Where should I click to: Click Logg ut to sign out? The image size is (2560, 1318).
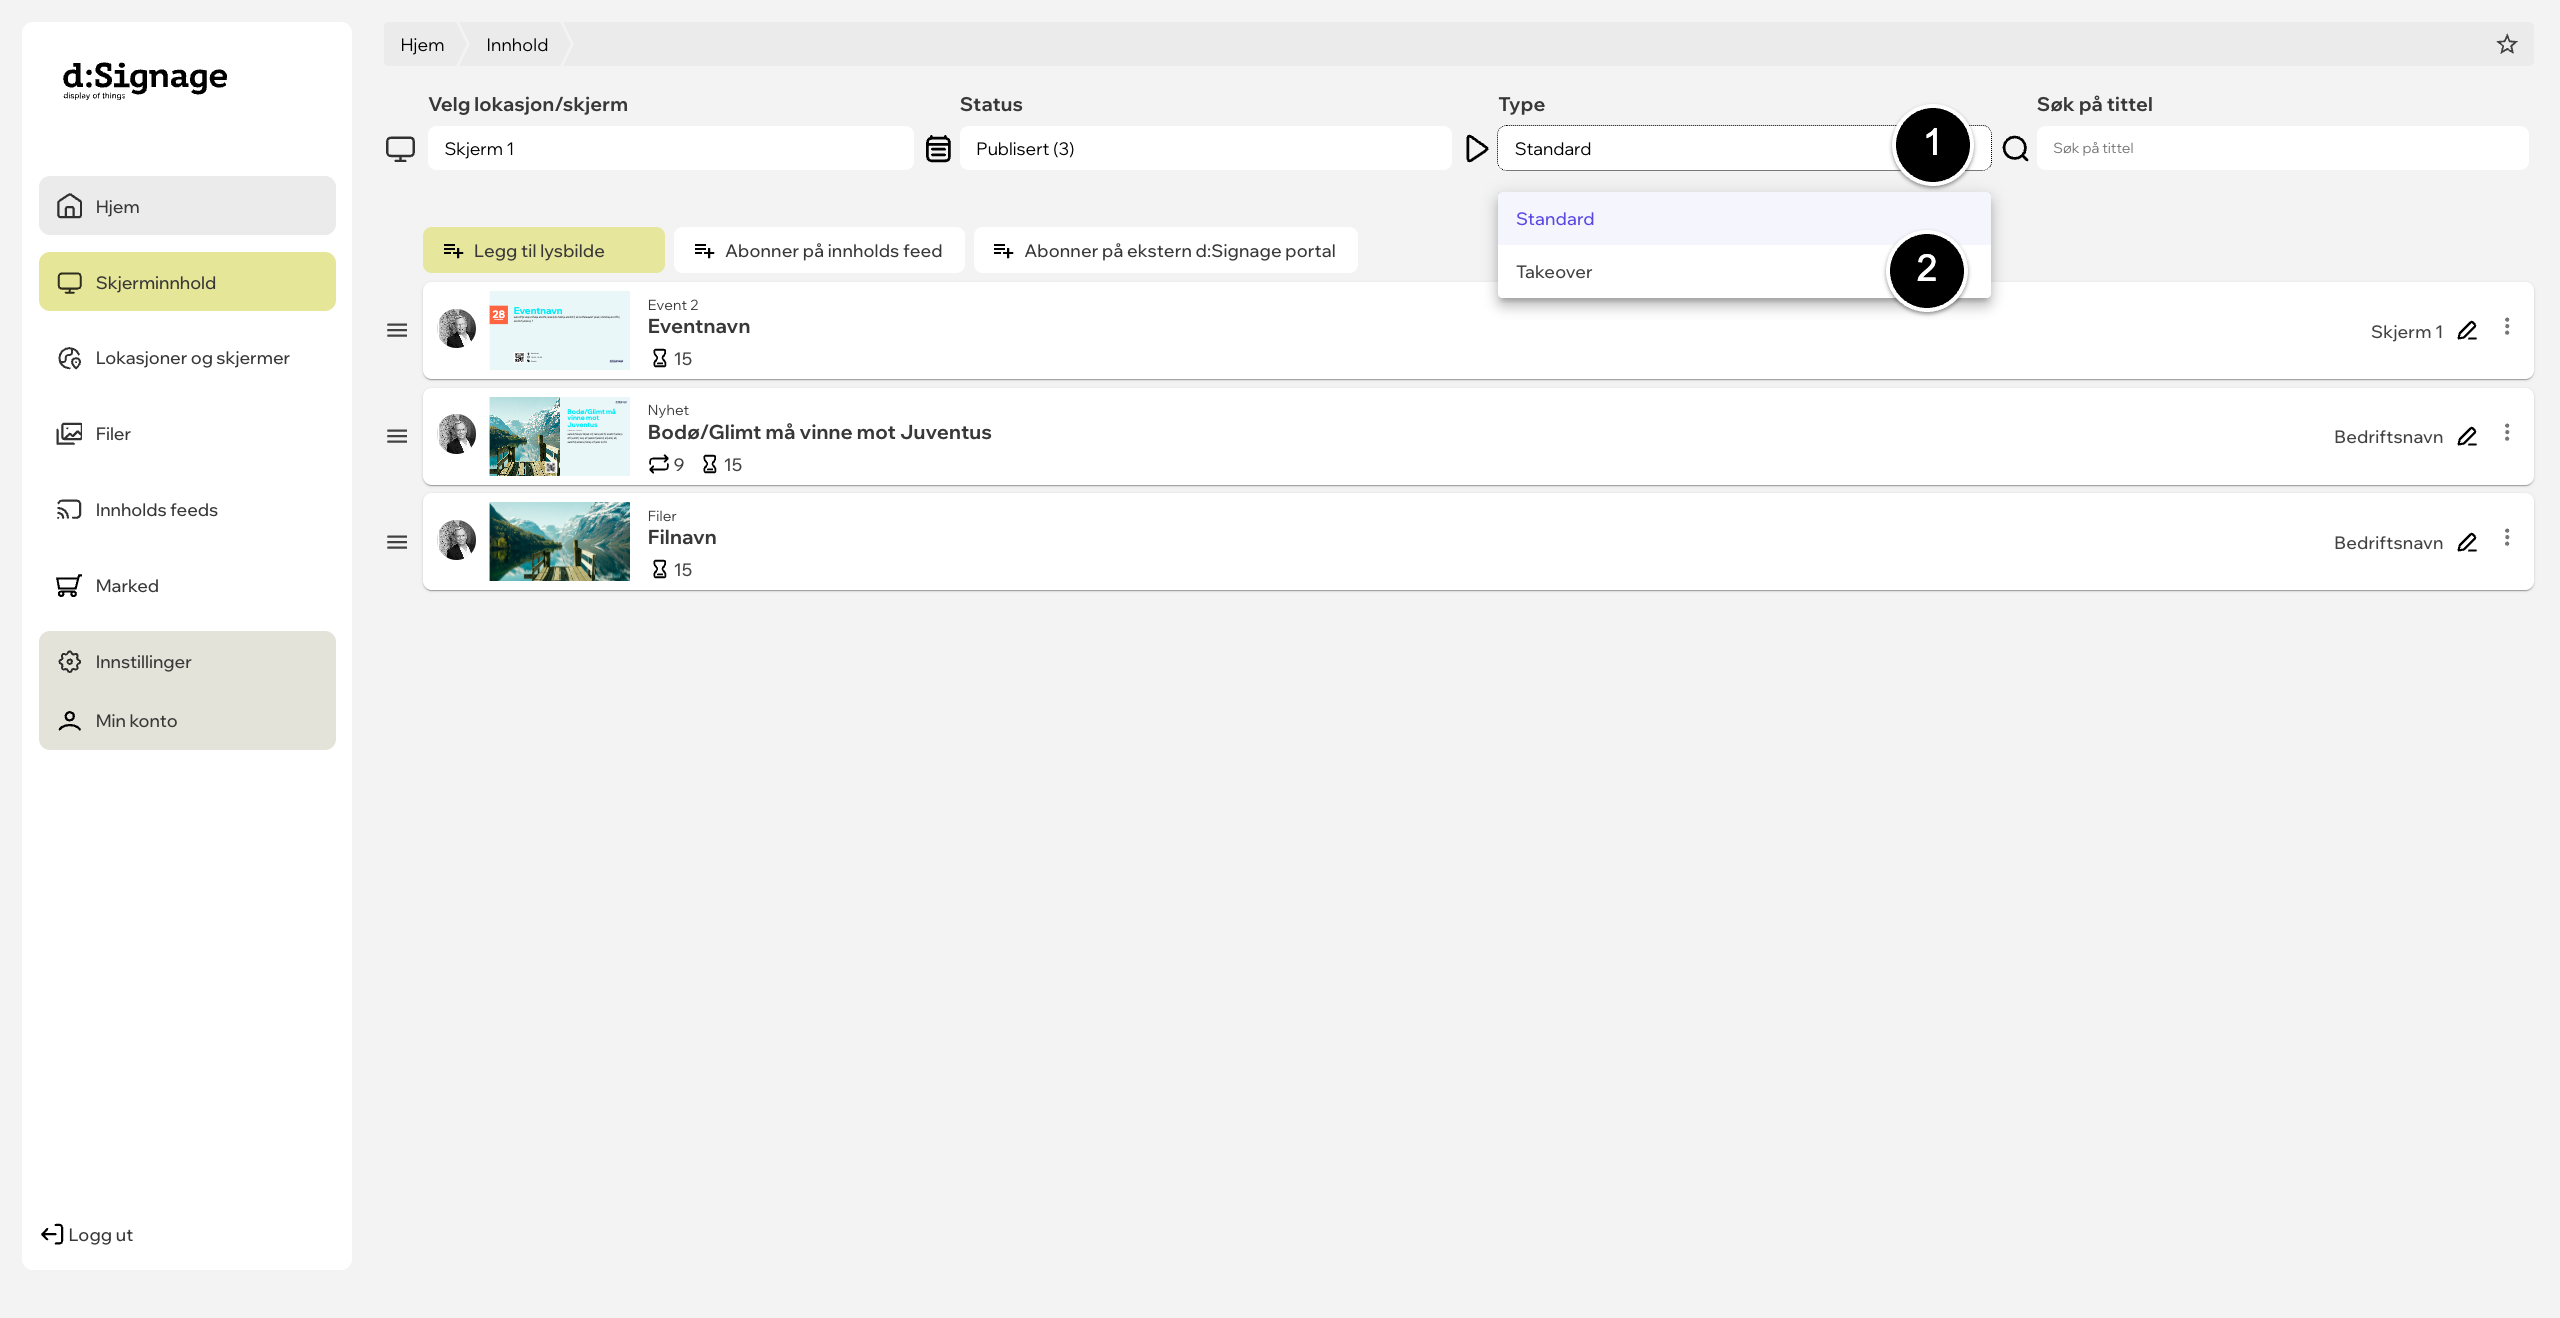pyautogui.click(x=87, y=1235)
